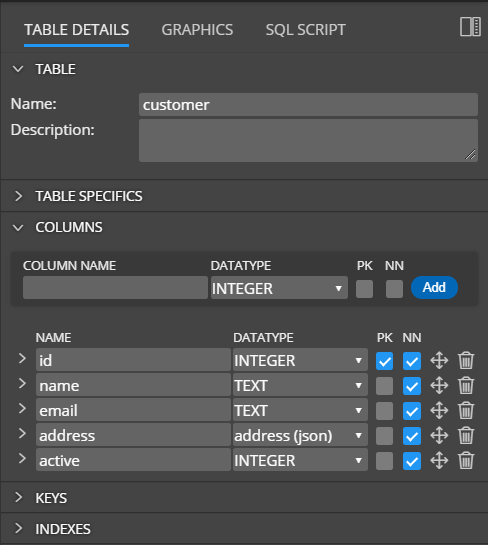Expand the name column row details
Image resolution: width=488 pixels, height=545 pixels.
[22, 383]
